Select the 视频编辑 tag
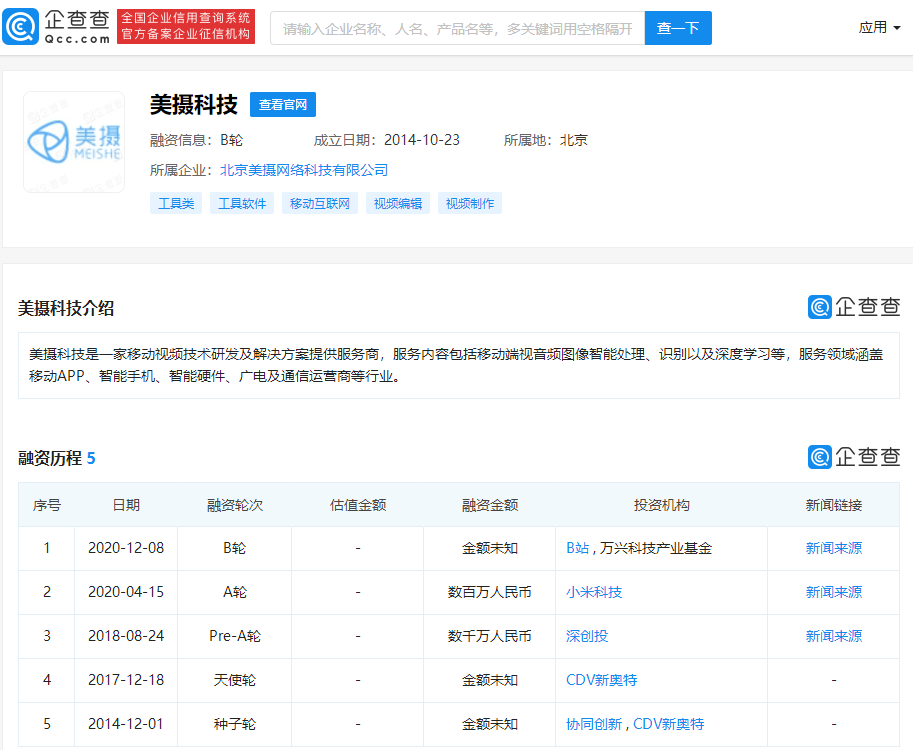This screenshot has width=913, height=750. [x=398, y=203]
